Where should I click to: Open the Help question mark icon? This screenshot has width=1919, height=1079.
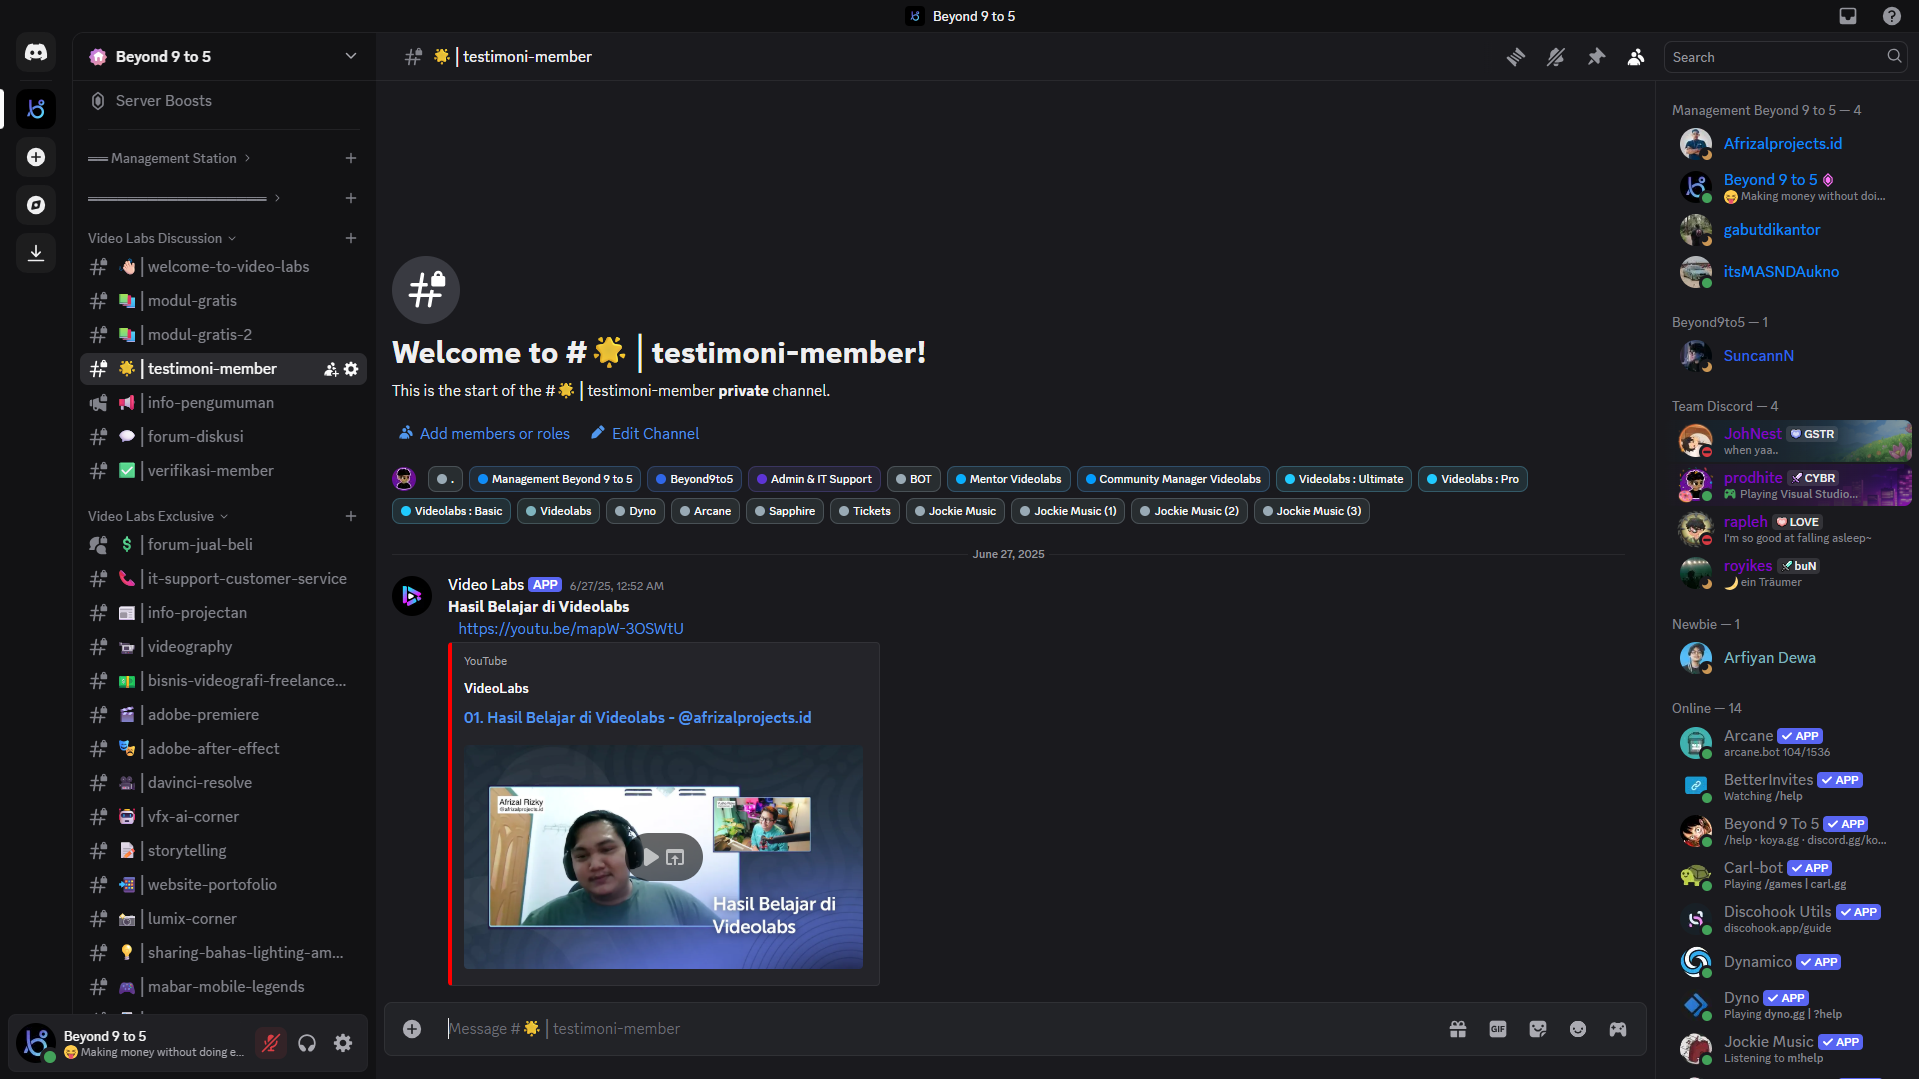coord(1892,16)
